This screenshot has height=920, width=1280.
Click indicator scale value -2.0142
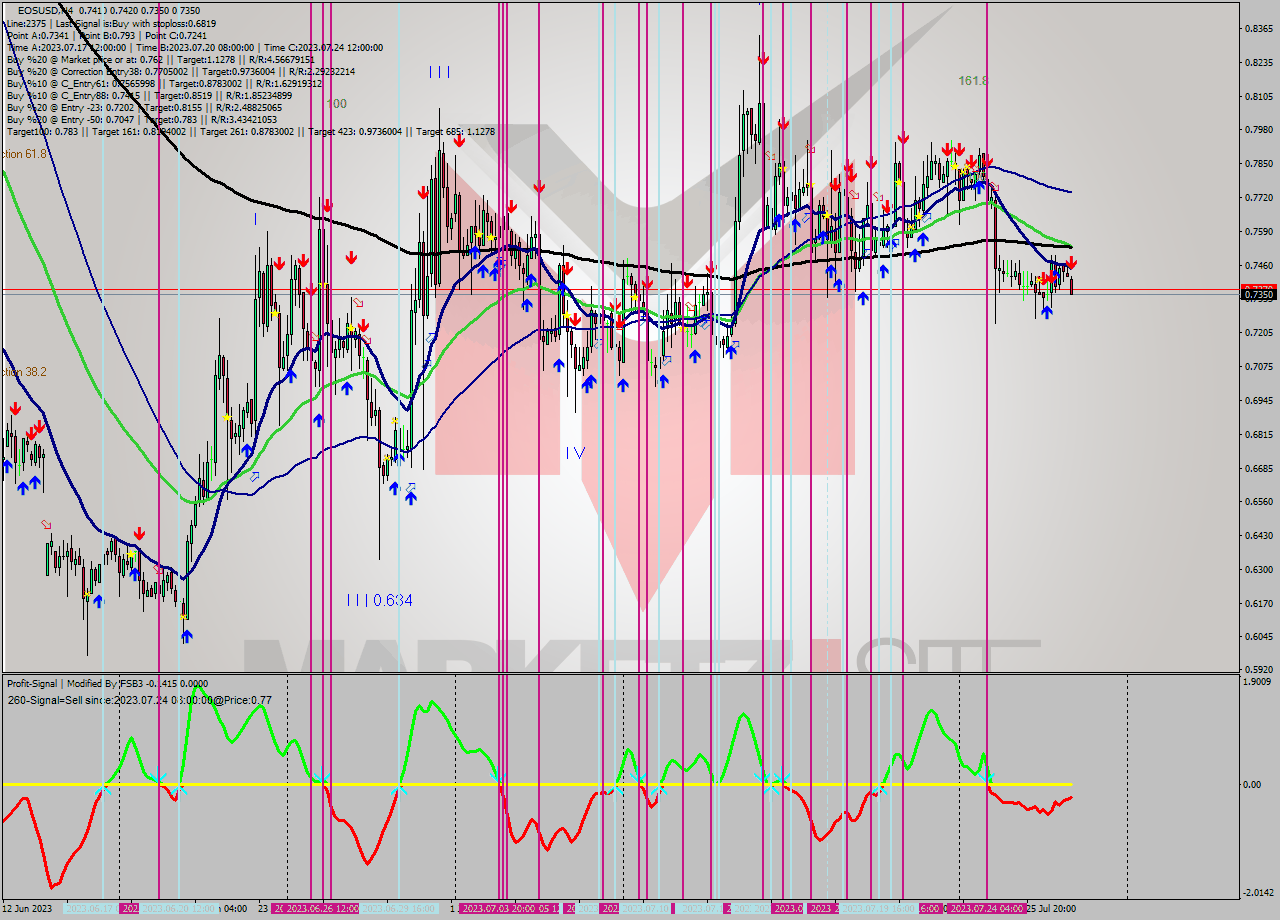coord(1258,893)
